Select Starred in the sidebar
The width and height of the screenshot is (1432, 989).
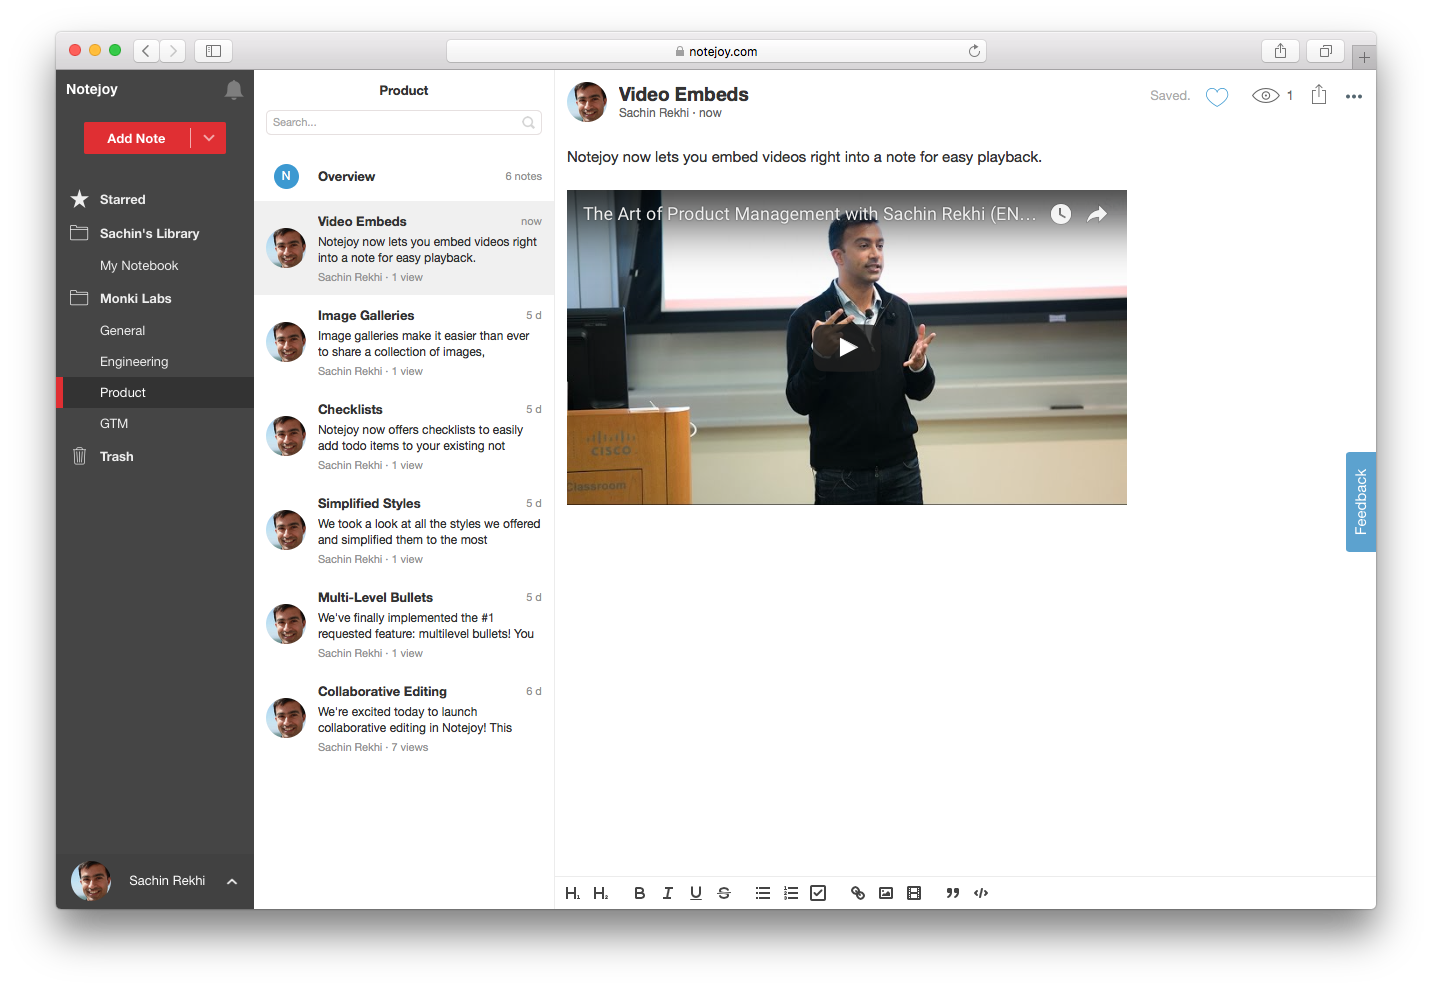[x=122, y=200]
